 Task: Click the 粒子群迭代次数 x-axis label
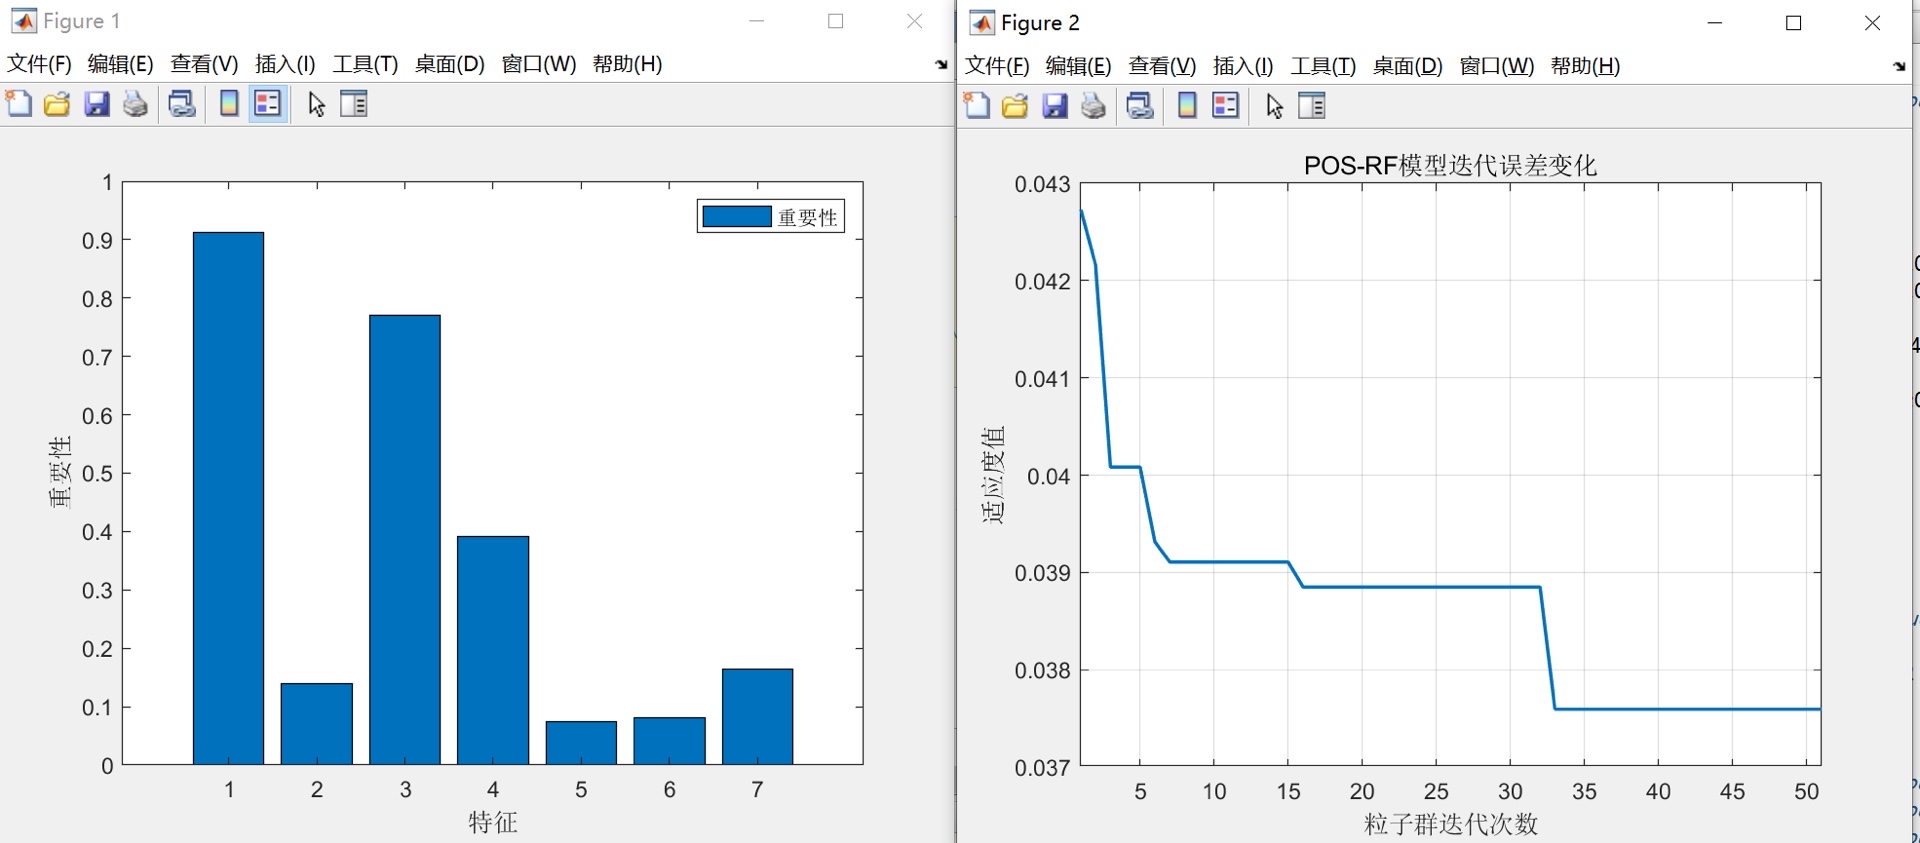point(1451,824)
